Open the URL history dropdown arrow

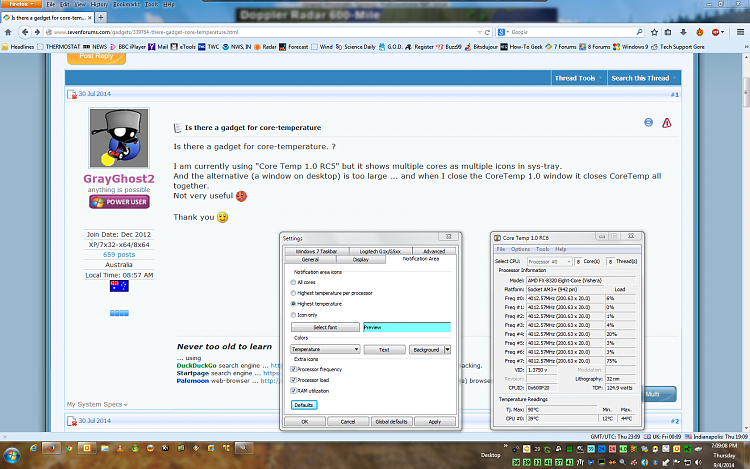point(479,32)
